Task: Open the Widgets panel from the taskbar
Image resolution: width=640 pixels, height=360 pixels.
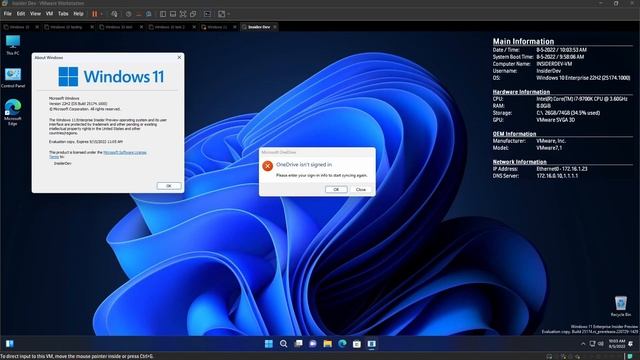Action: click(10, 344)
